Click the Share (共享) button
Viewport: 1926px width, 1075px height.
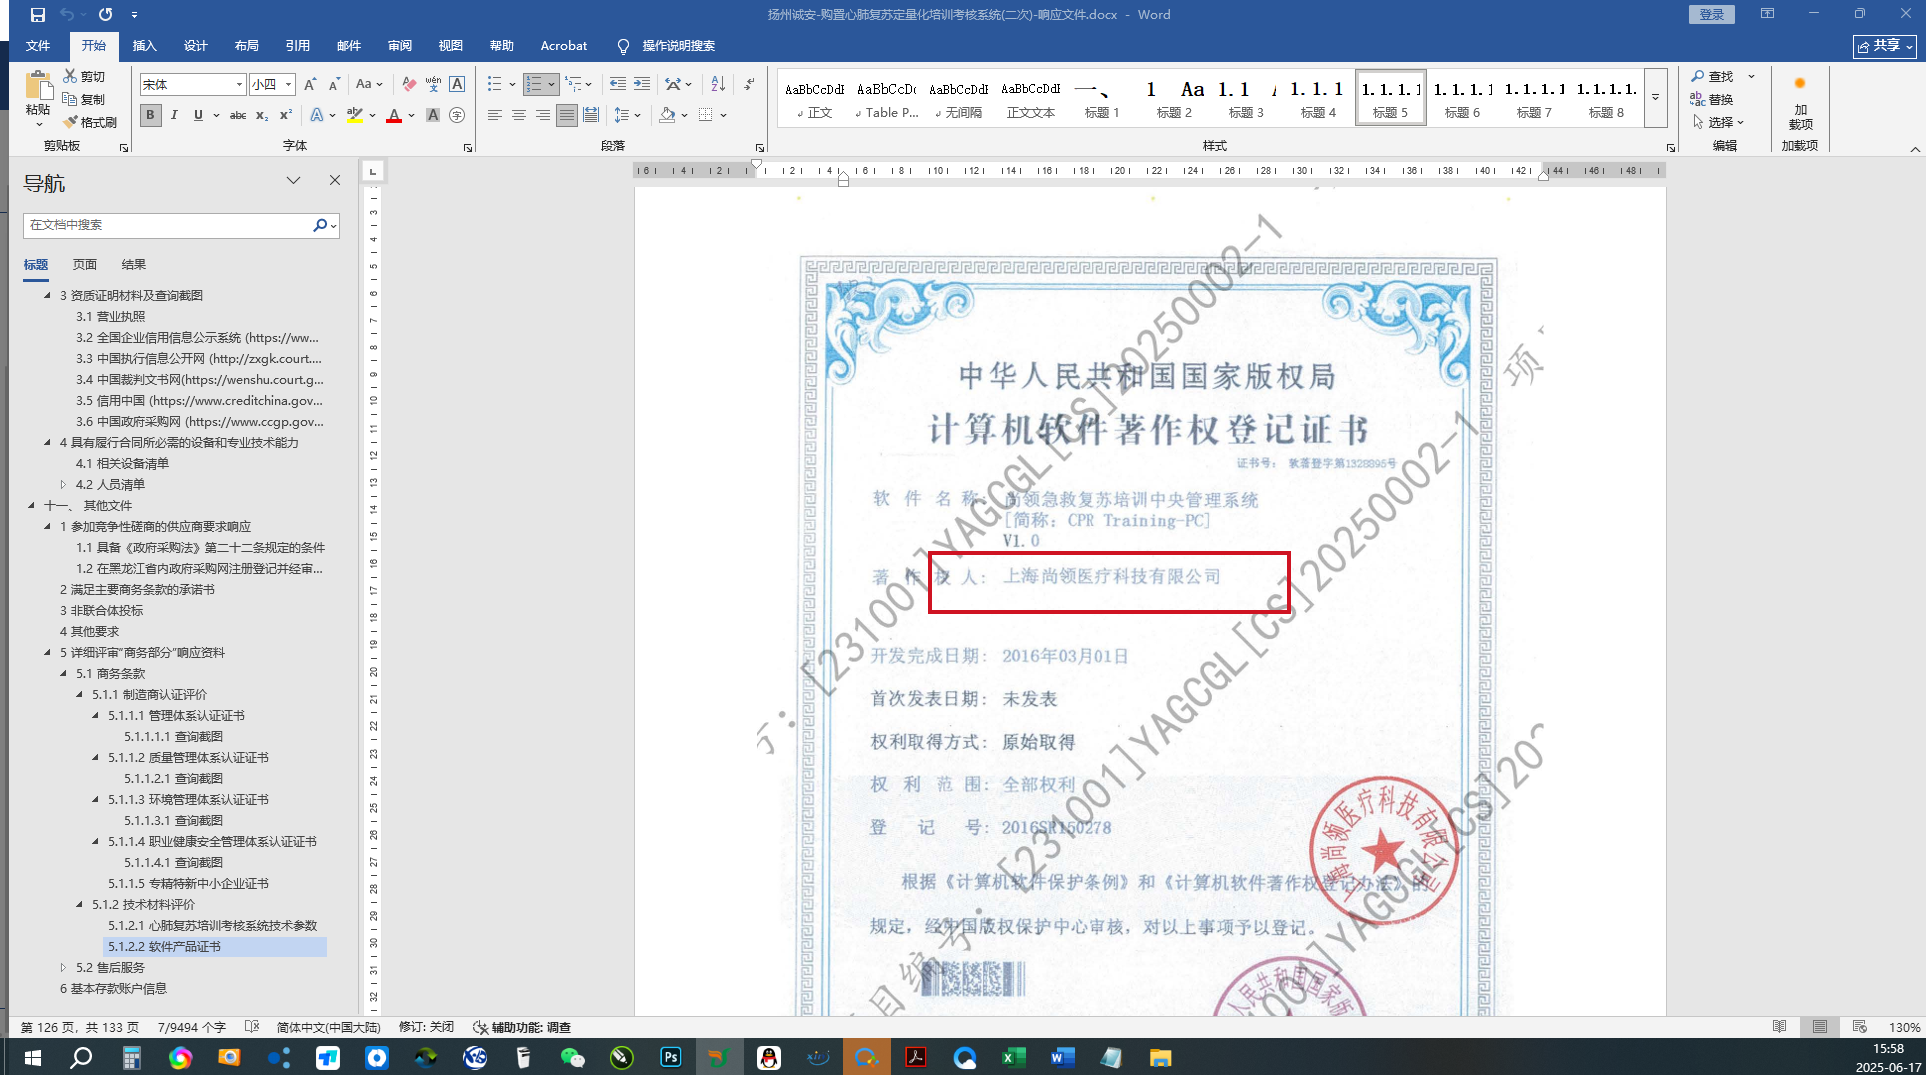click(x=1885, y=45)
